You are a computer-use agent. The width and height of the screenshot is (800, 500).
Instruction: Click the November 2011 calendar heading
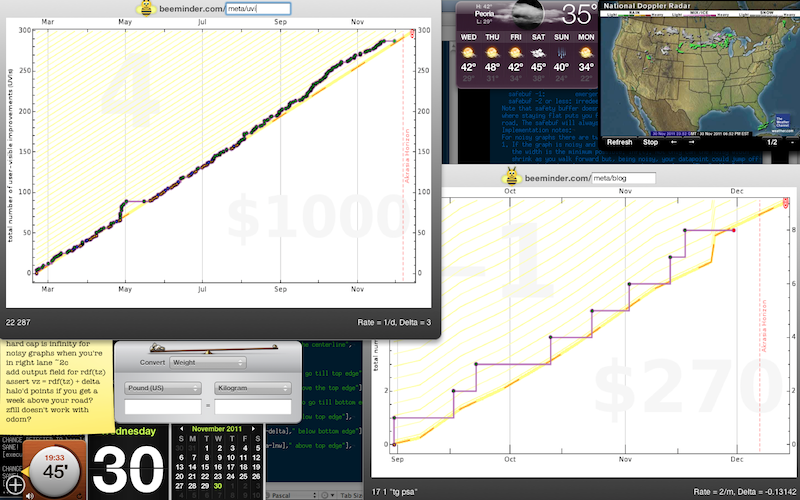point(216,429)
